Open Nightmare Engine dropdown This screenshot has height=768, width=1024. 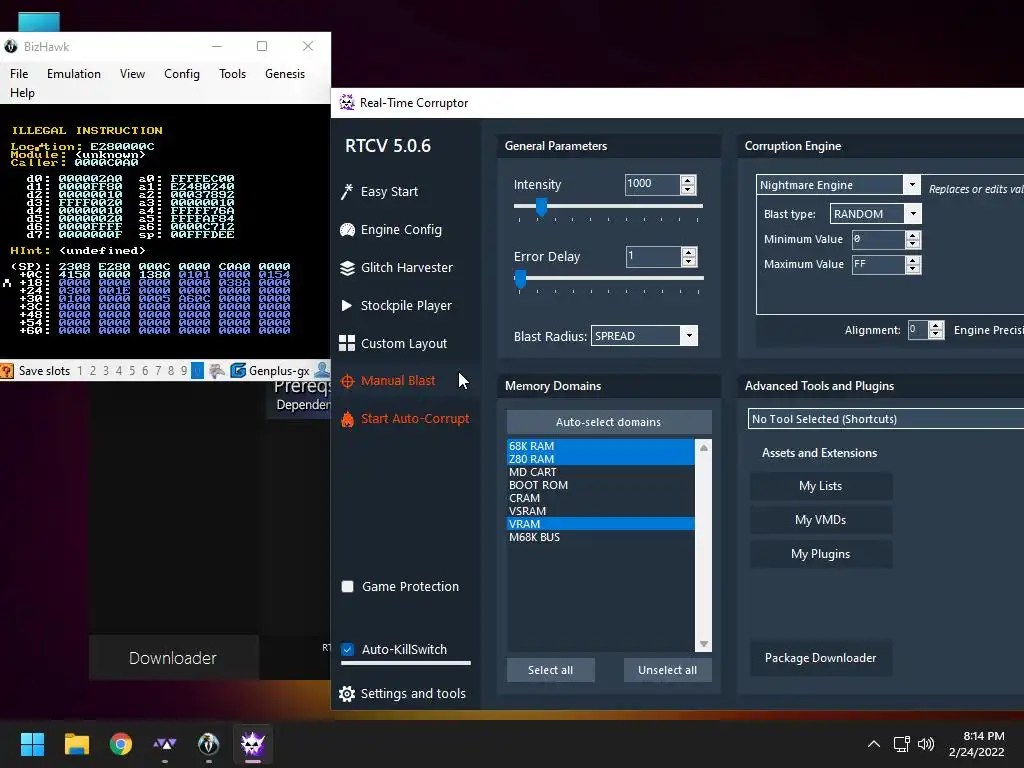click(x=912, y=185)
